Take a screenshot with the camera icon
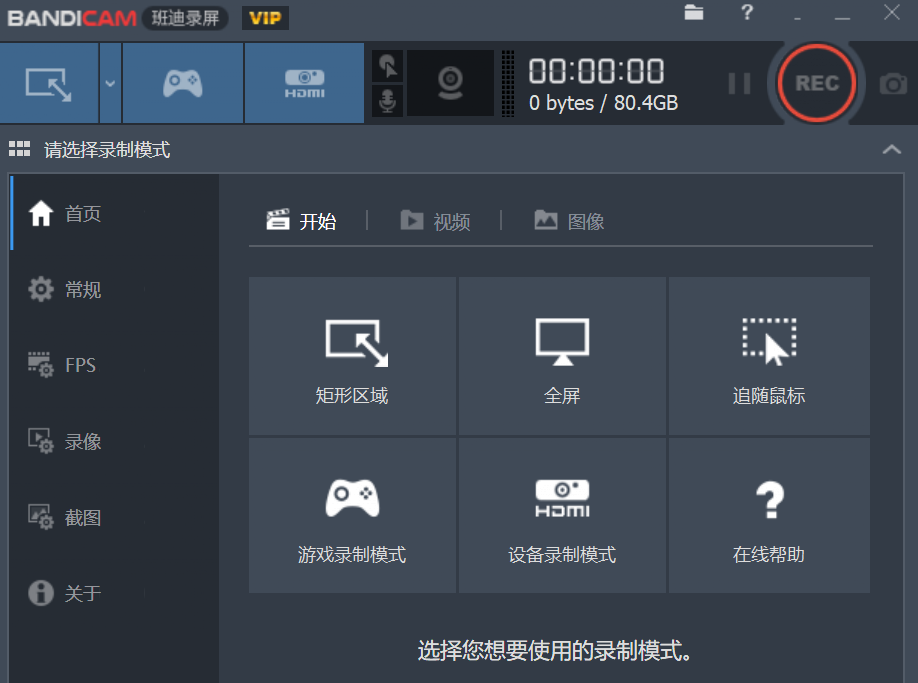 coord(893,84)
